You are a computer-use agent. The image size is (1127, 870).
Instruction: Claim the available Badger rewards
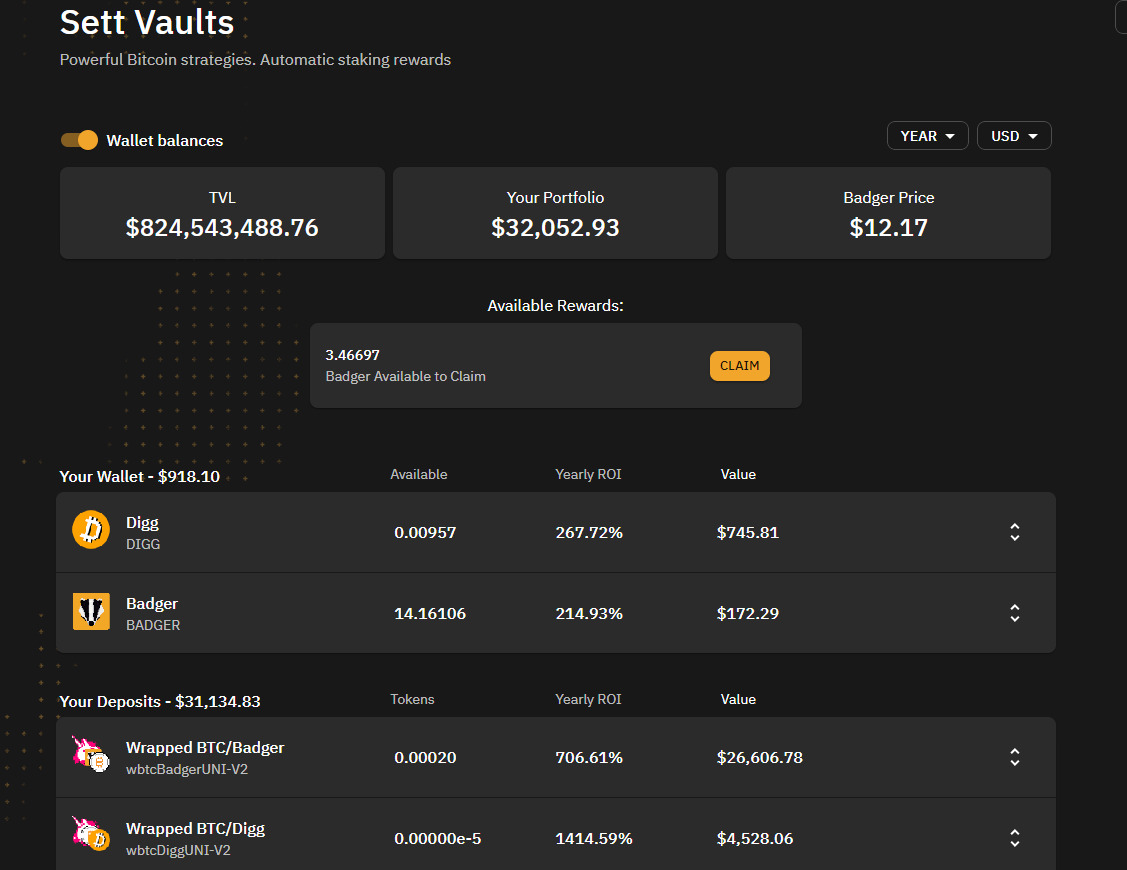coord(739,365)
